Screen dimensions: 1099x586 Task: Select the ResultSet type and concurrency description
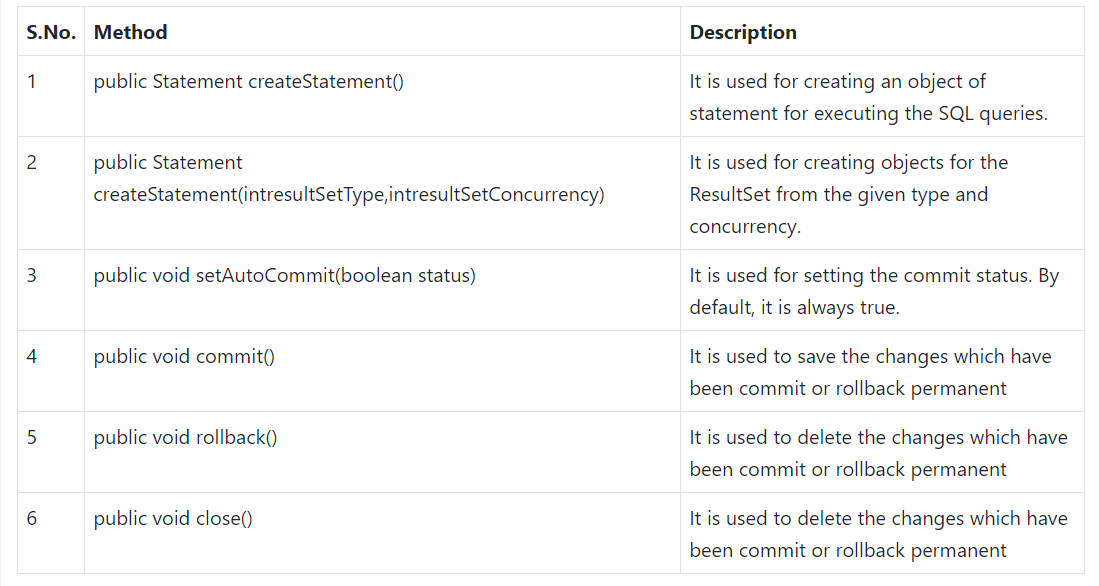click(x=848, y=194)
